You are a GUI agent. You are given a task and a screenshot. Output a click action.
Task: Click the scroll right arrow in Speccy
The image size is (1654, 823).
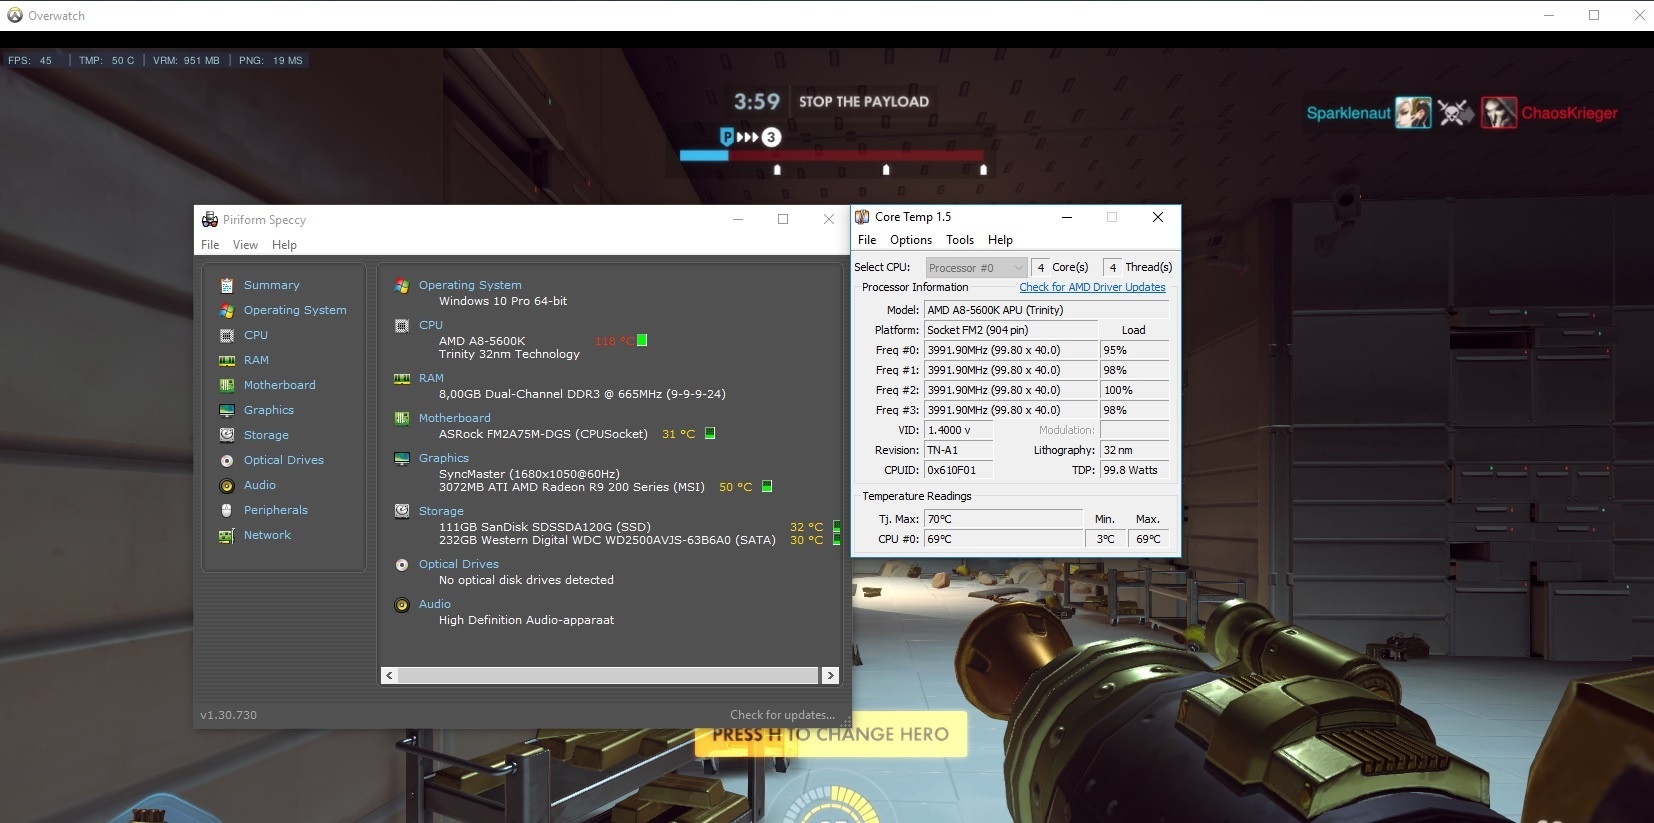pyautogui.click(x=830, y=676)
